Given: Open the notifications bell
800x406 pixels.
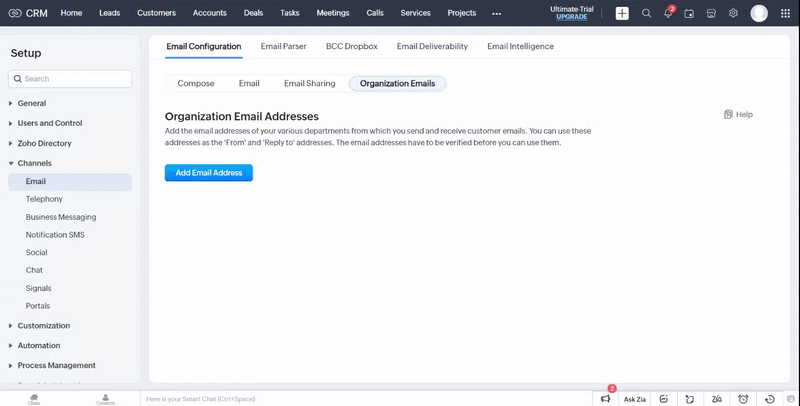Looking at the screenshot, I should (x=668, y=13).
